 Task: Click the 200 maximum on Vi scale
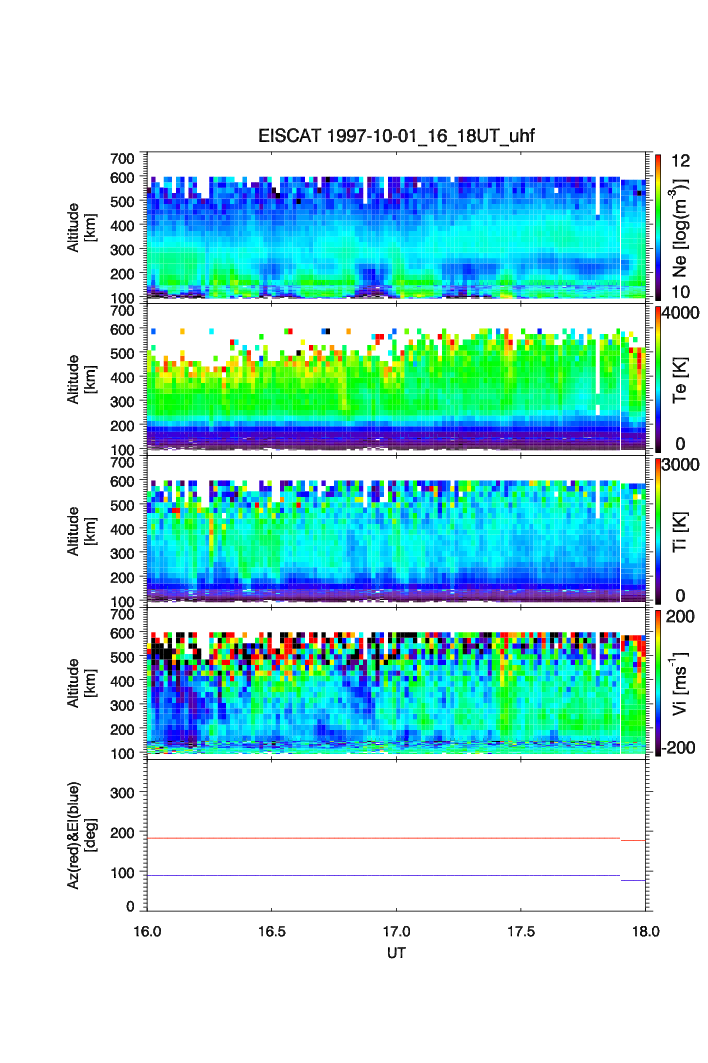[x=680, y=616]
